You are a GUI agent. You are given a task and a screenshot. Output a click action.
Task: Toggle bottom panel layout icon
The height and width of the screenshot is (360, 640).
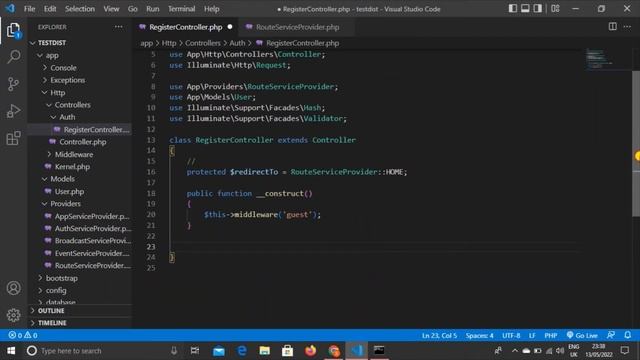525,8
